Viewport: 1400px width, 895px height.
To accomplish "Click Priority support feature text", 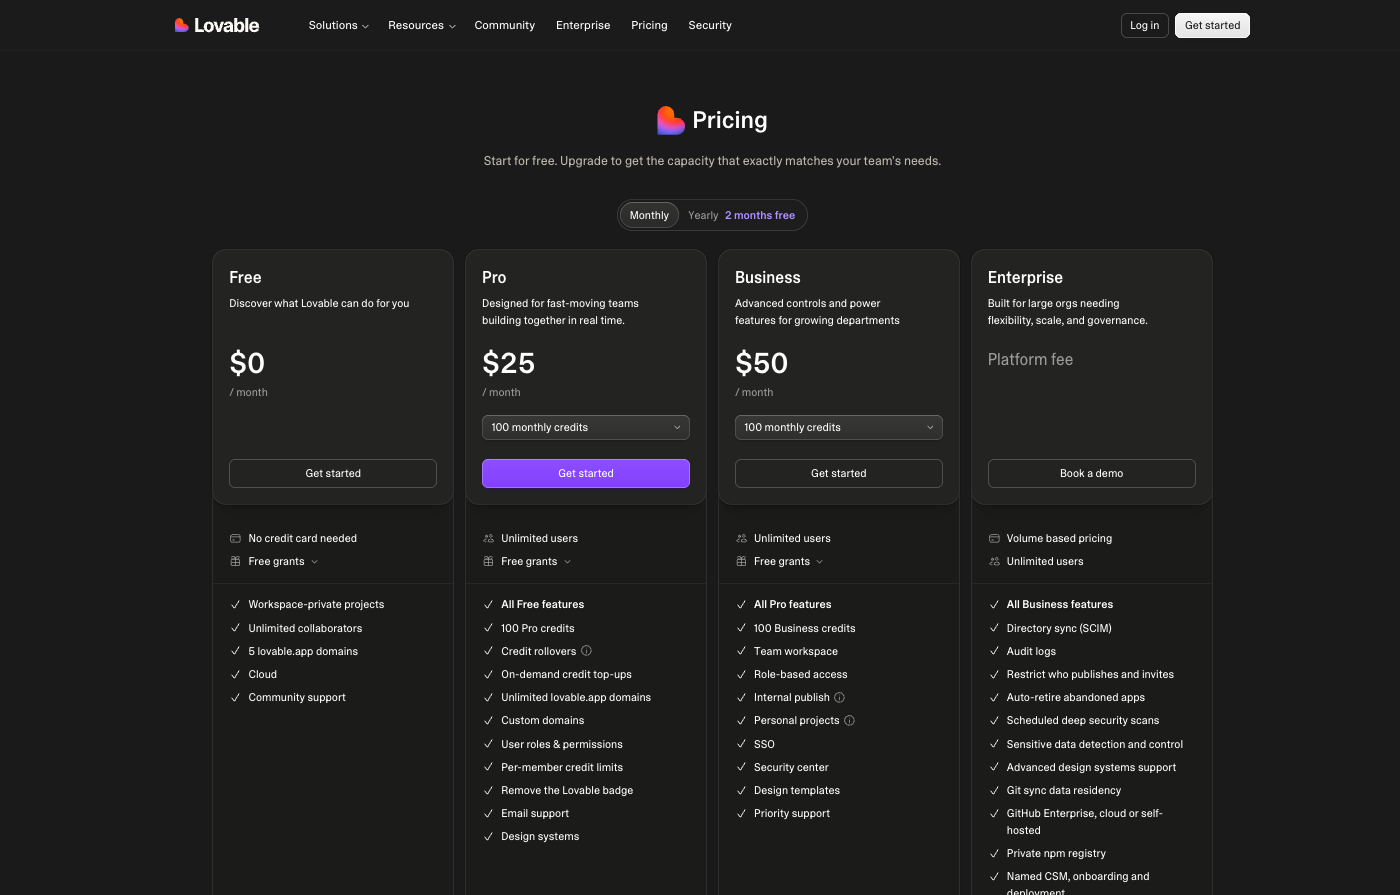I will pos(792,814).
